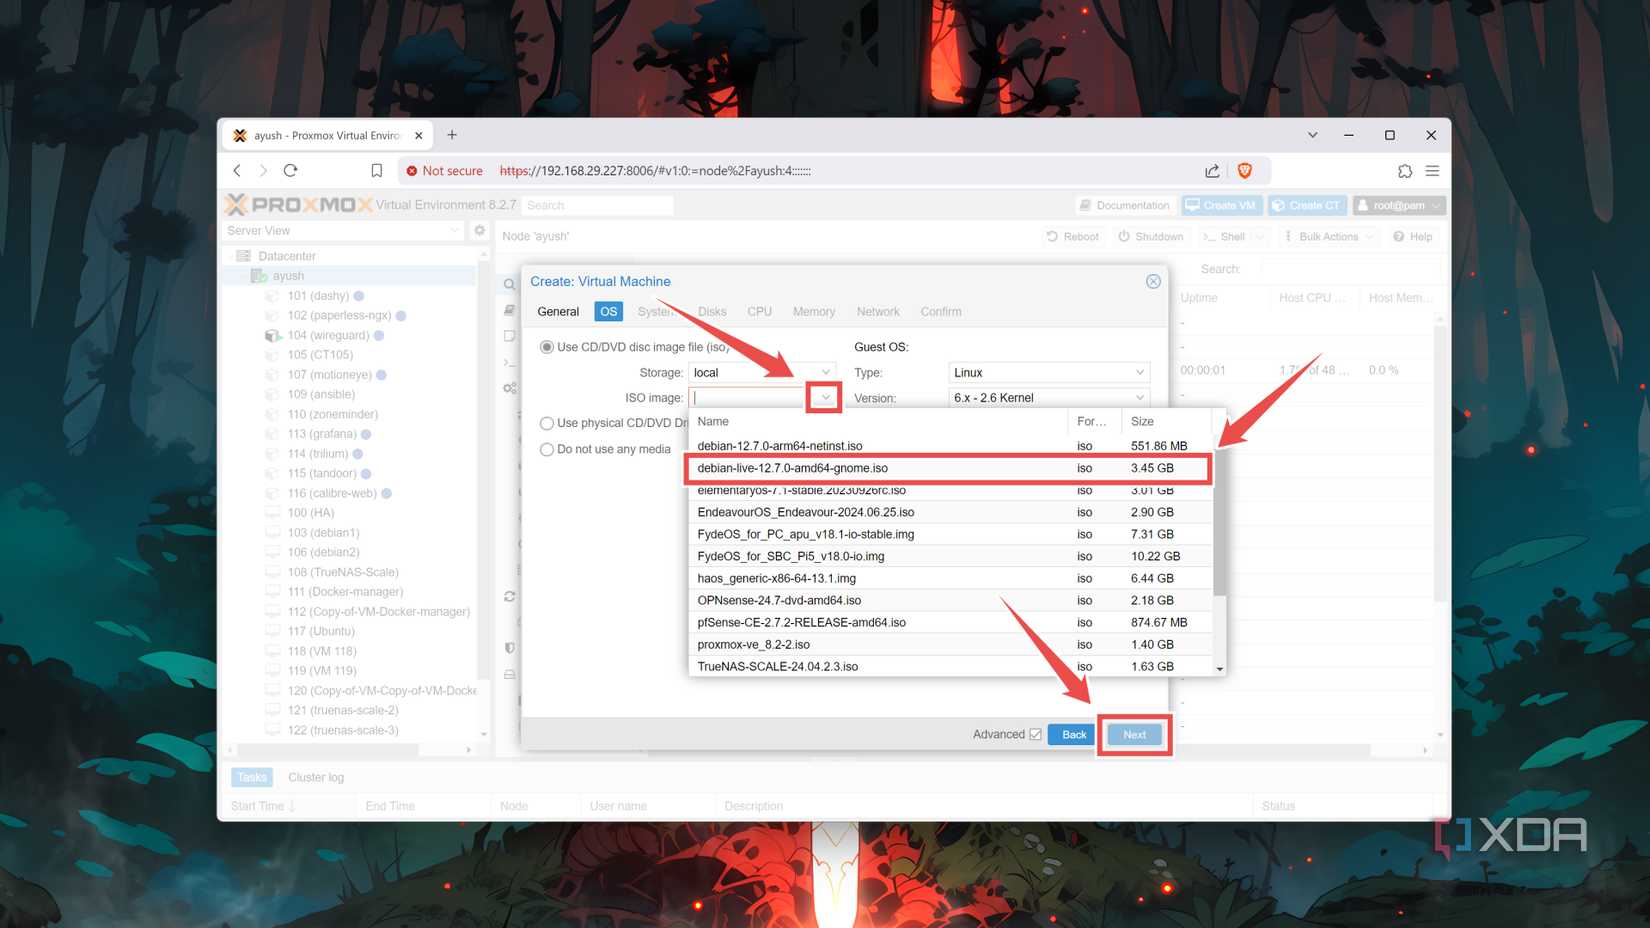
Task: Click the Create CT button
Action: [x=1306, y=205]
